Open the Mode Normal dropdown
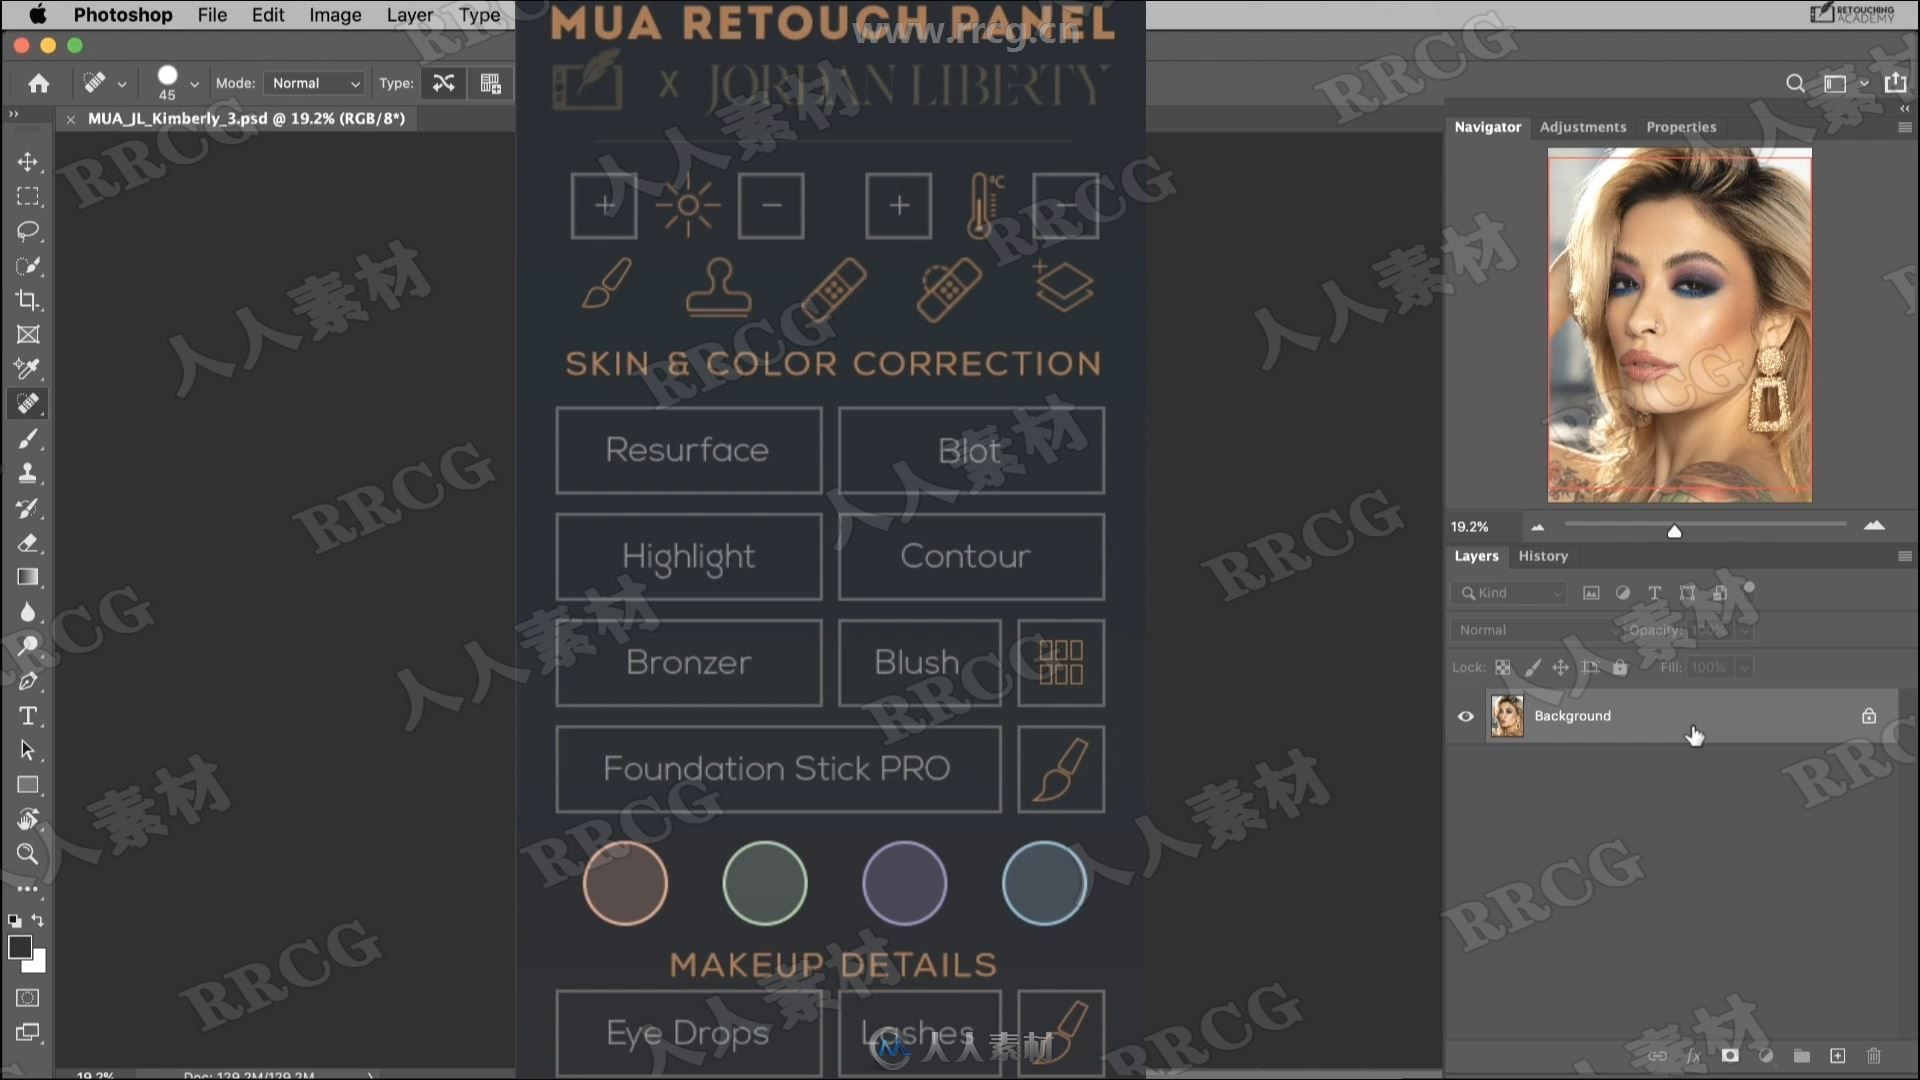This screenshot has height=1080, width=1920. pyautogui.click(x=315, y=83)
